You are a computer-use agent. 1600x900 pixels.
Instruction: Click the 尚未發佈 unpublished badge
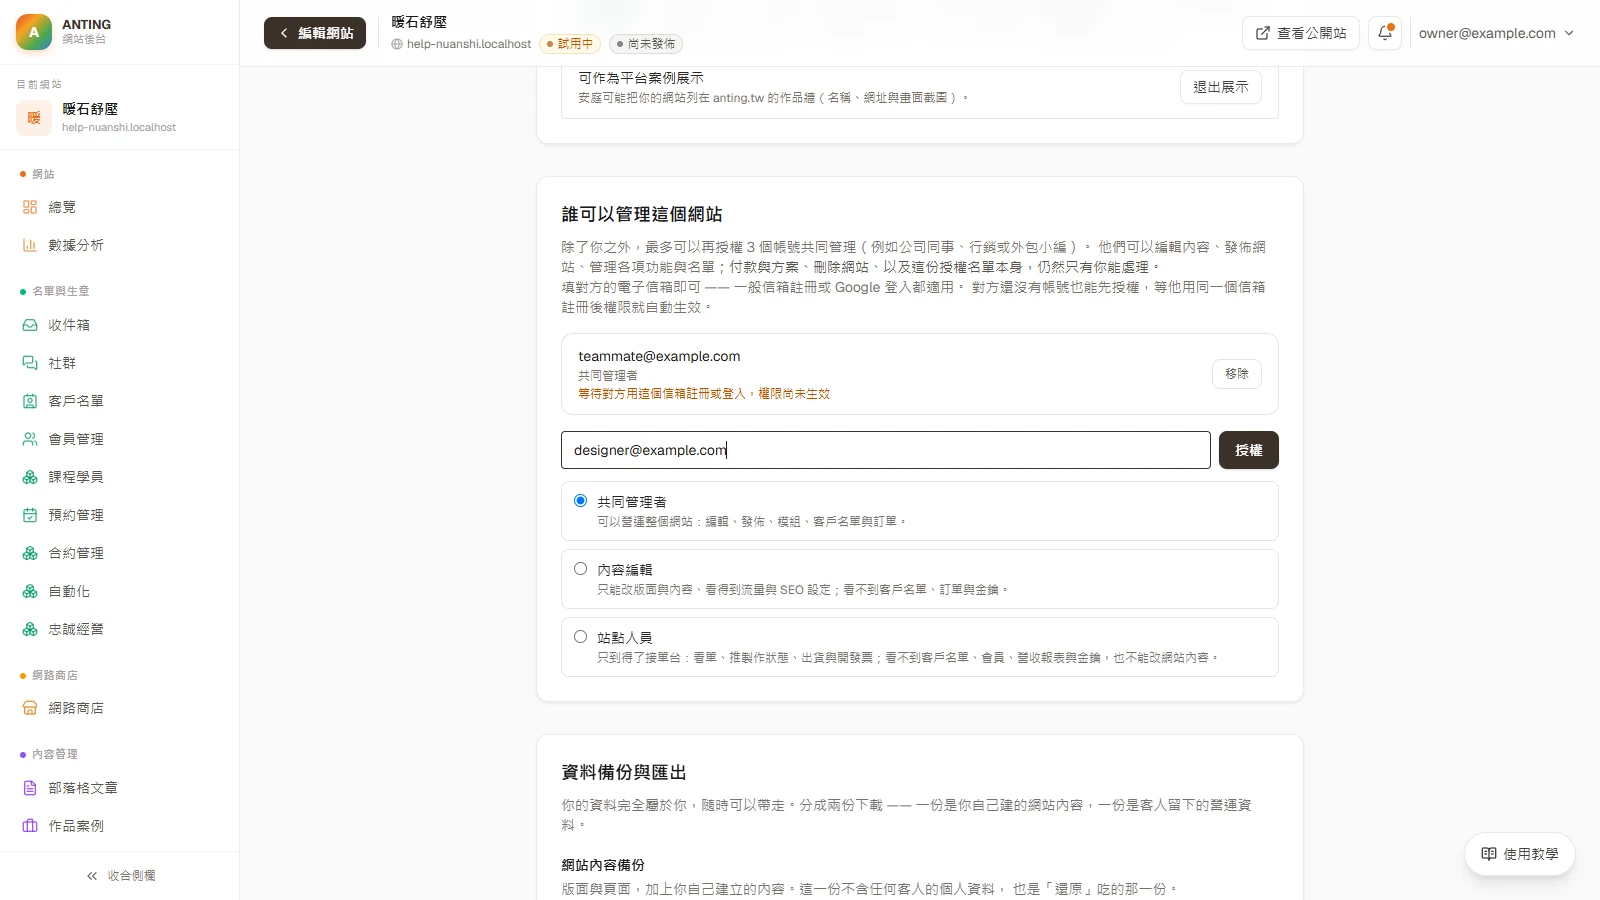646,44
